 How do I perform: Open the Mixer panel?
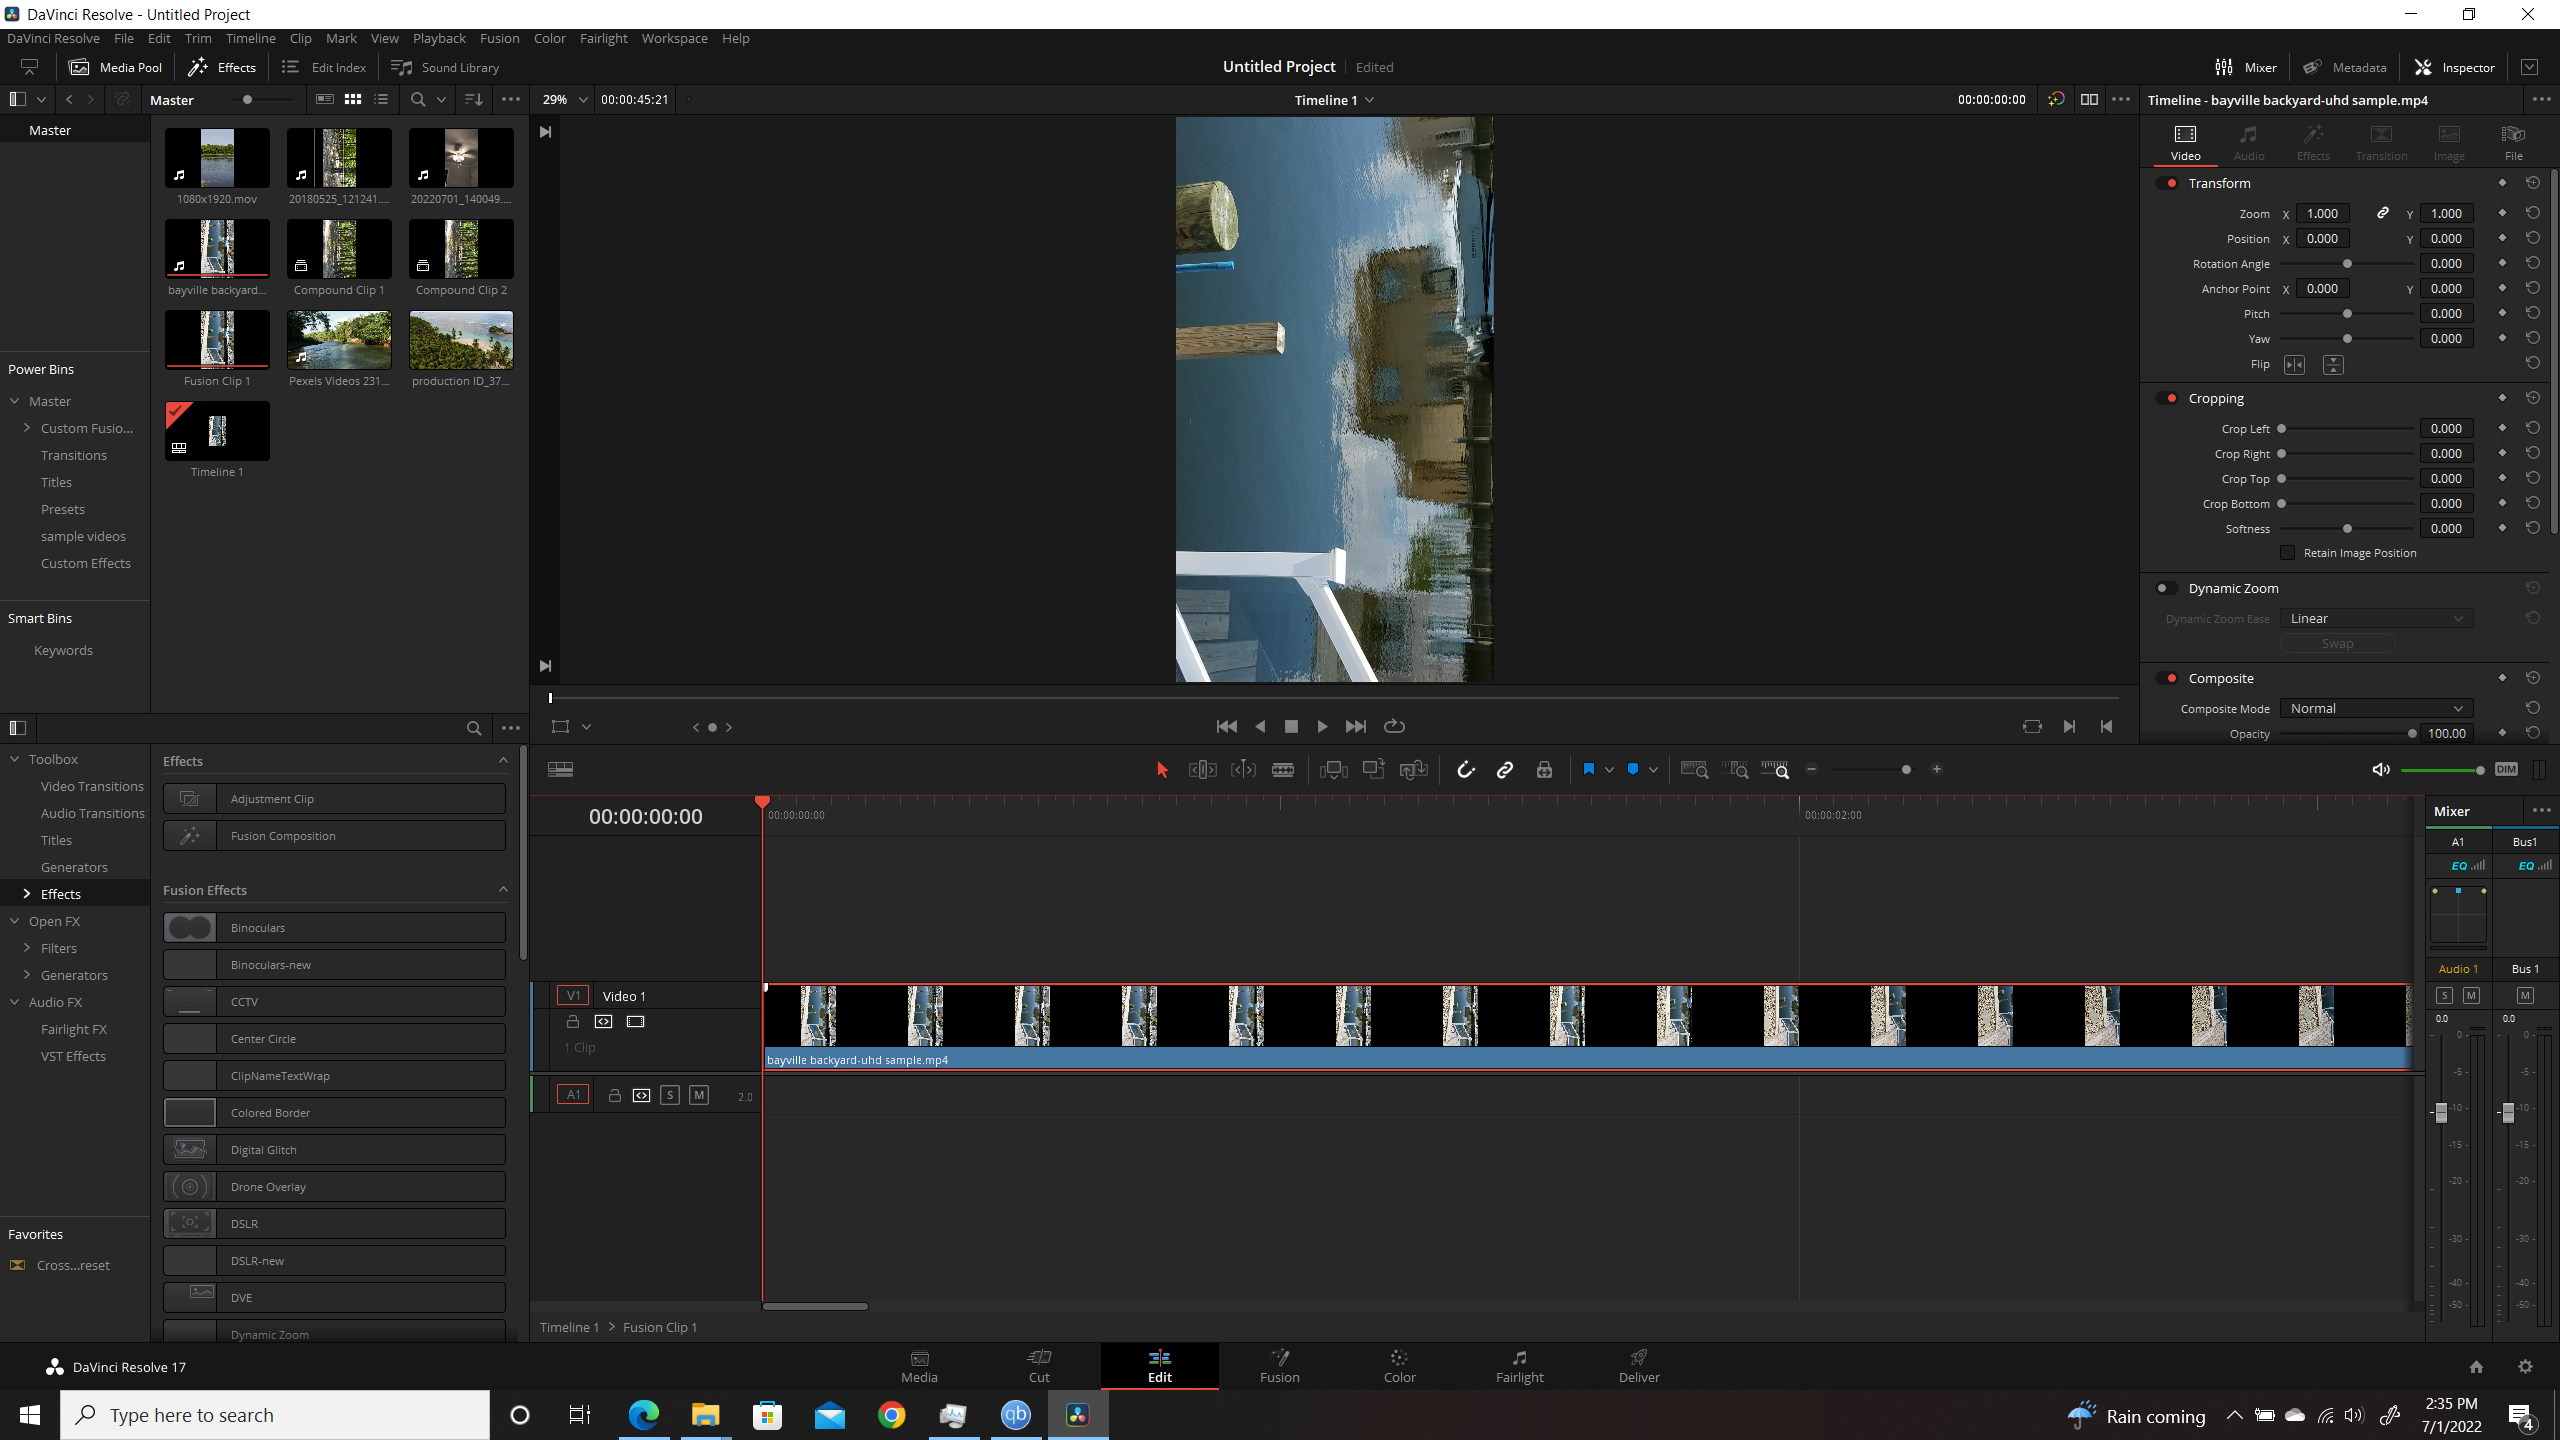point(2245,67)
